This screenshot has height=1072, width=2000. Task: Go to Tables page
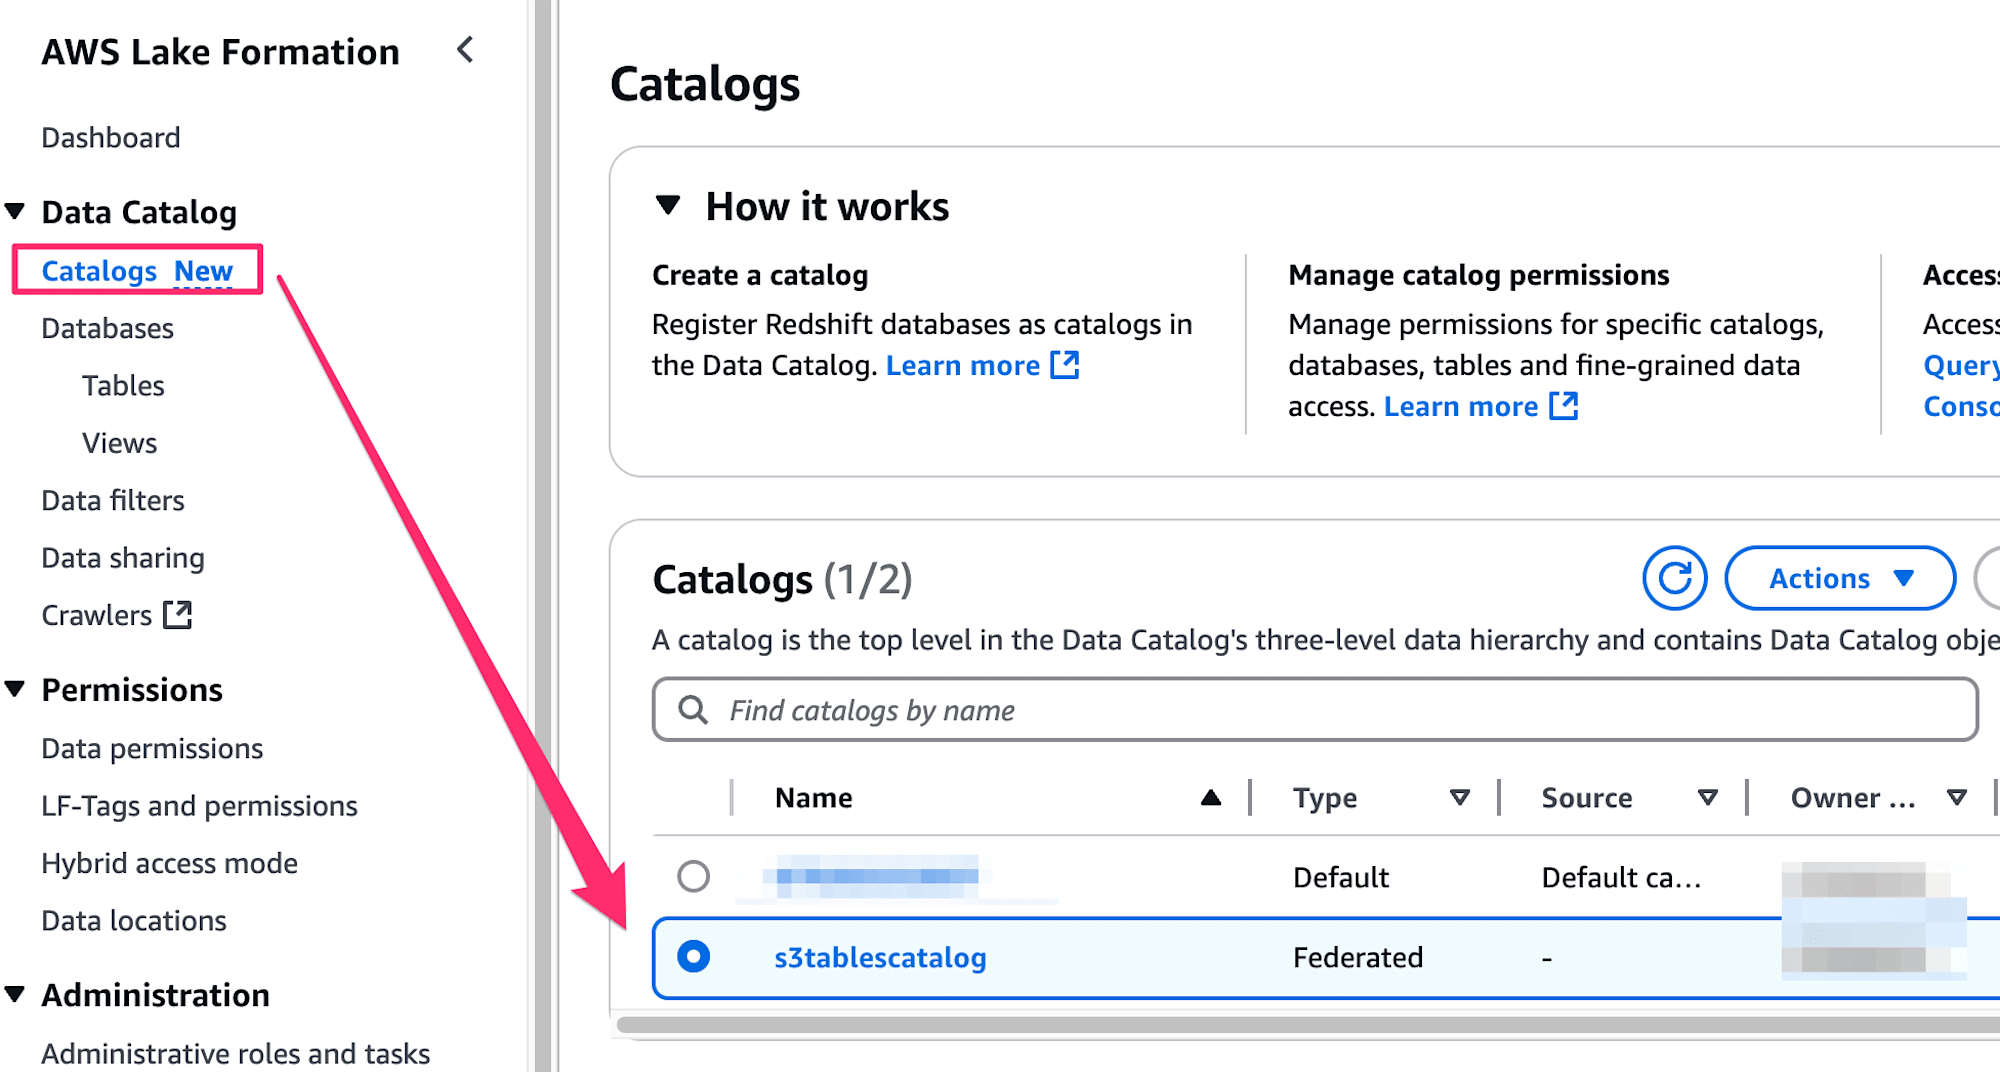[123, 385]
